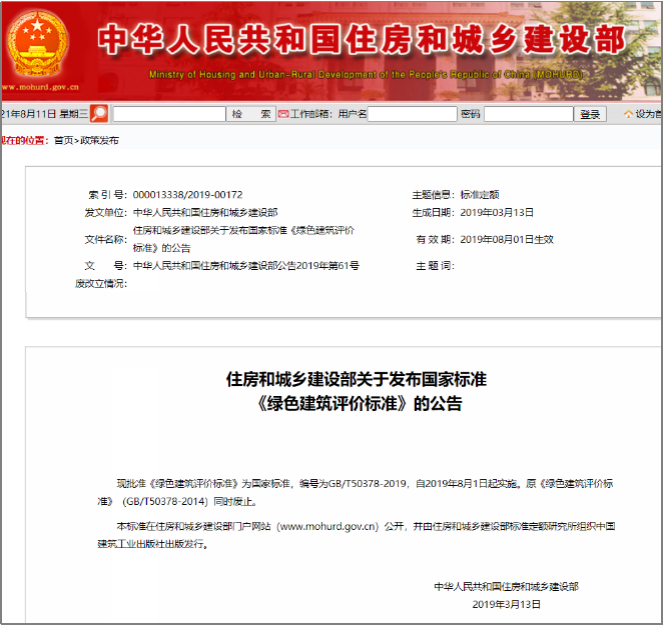
Task: Click the bold announcement heading title
Action: click(357, 391)
